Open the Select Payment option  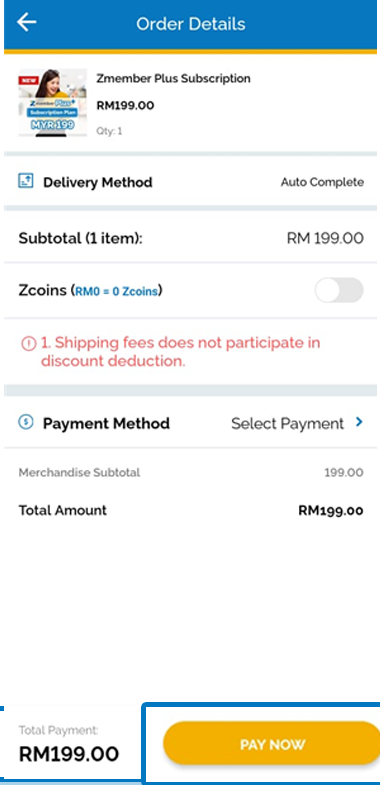coord(287,424)
